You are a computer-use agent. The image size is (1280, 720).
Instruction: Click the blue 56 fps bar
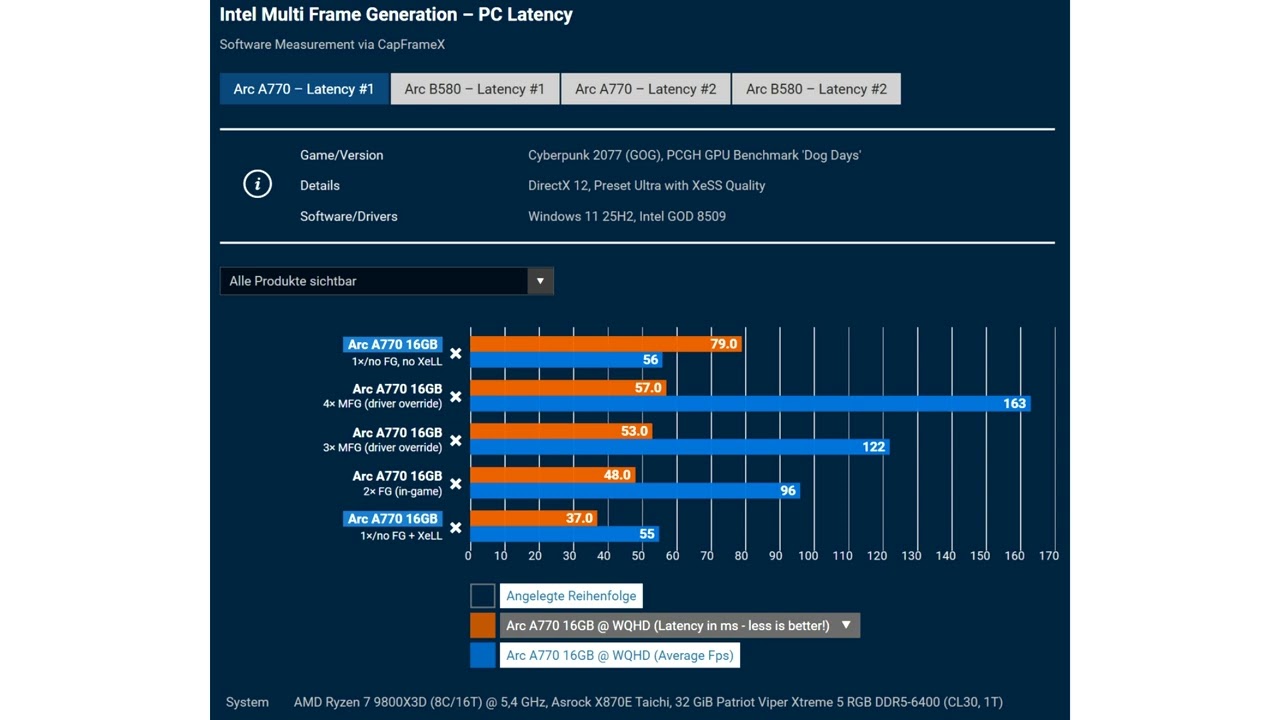[566, 360]
